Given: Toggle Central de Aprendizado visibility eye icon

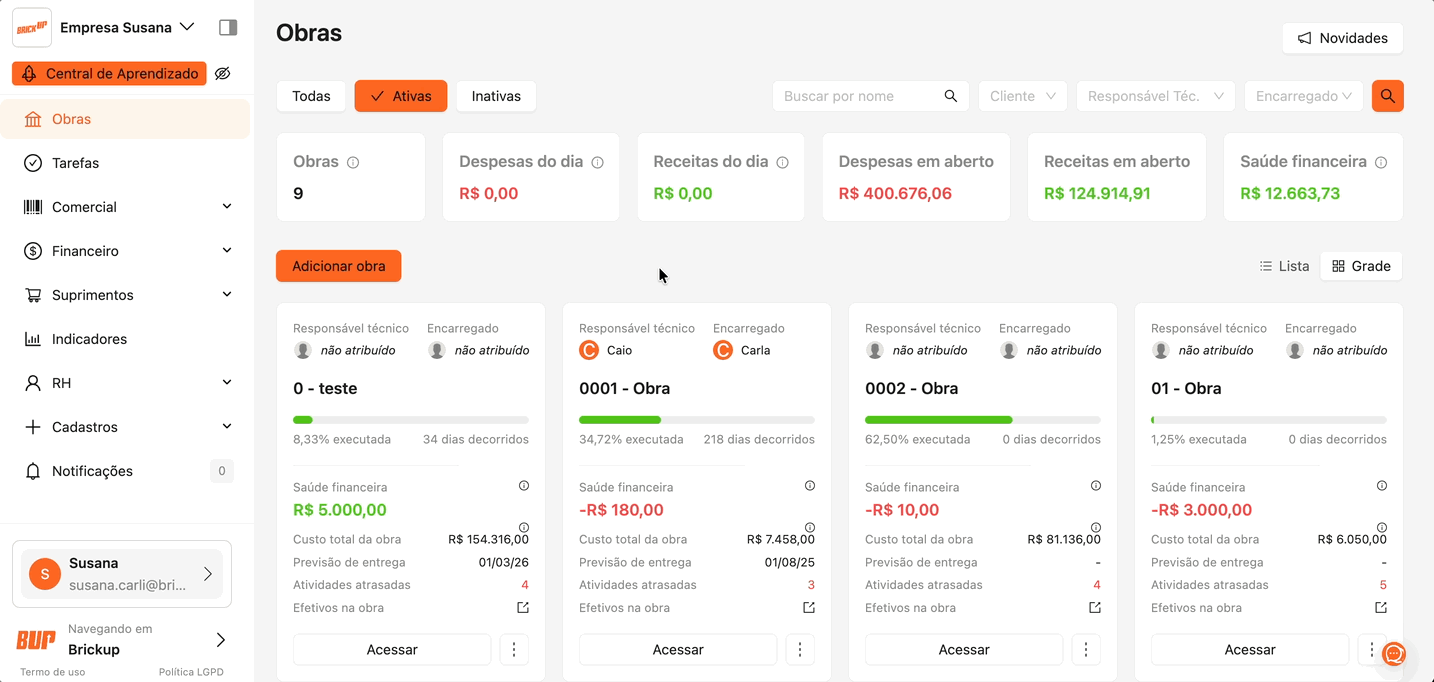Looking at the screenshot, I should (223, 73).
